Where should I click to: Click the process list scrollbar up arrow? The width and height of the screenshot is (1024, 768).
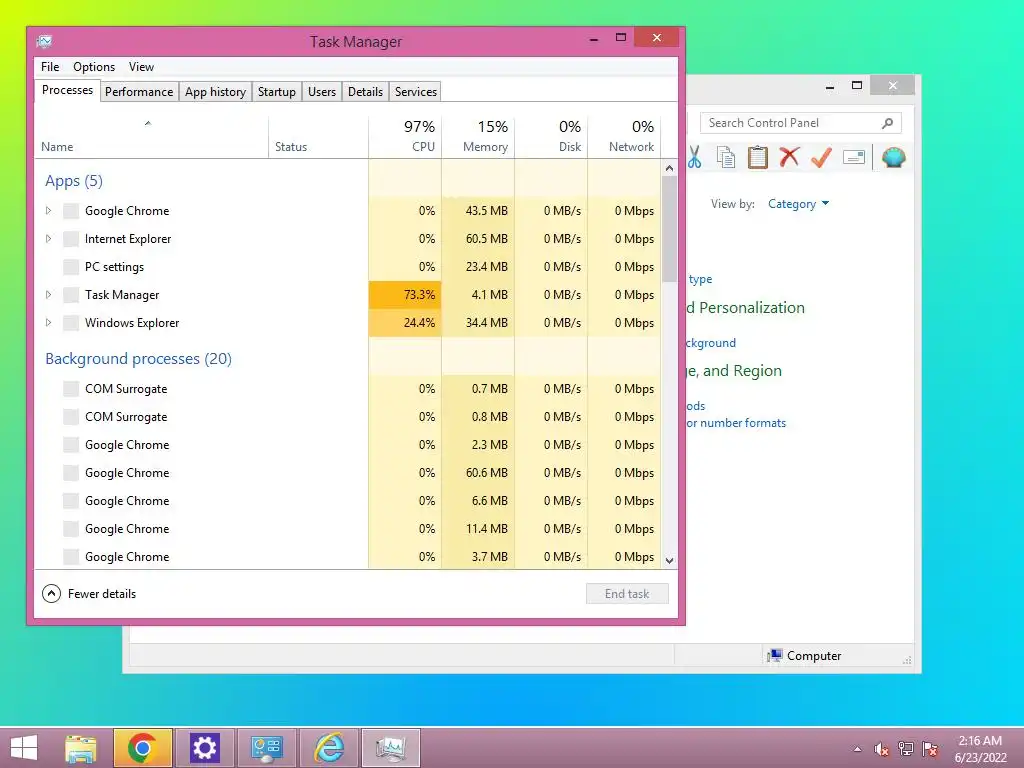[669, 168]
